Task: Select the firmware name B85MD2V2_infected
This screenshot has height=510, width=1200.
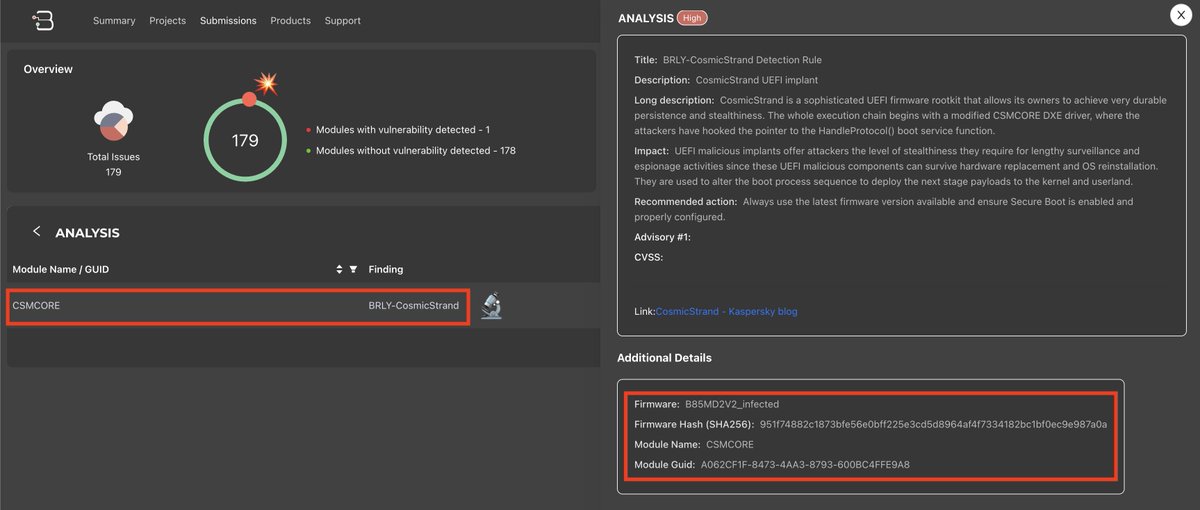Action: click(732, 404)
